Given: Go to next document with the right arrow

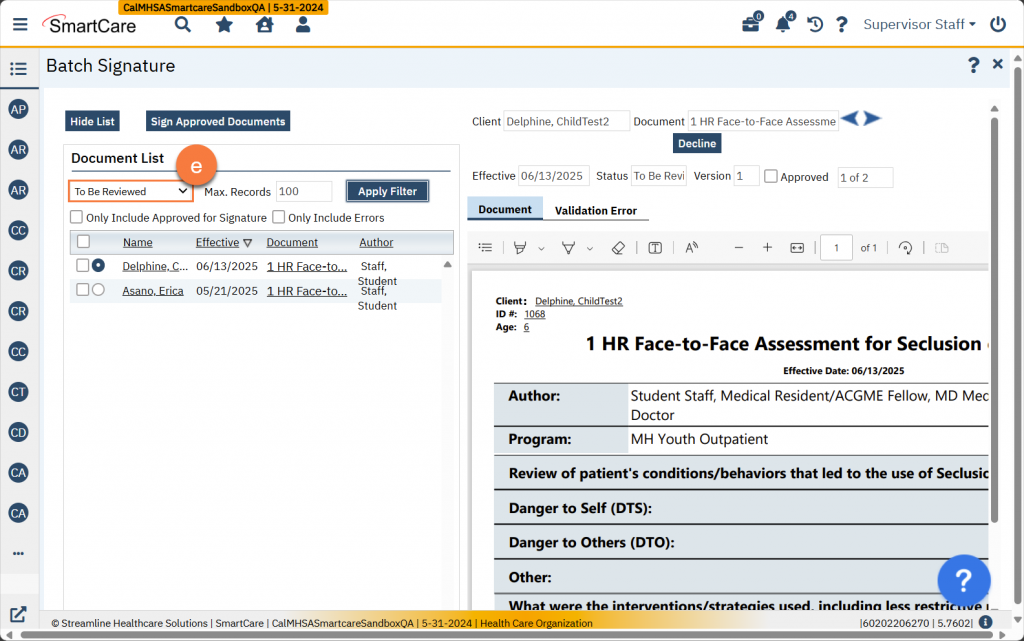Looking at the screenshot, I should (872, 119).
